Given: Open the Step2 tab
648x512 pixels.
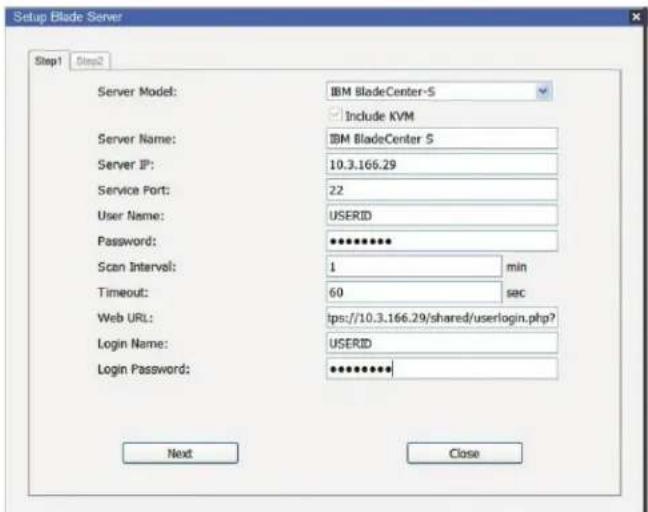Looking at the screenshot, I should tap(90, 61).
